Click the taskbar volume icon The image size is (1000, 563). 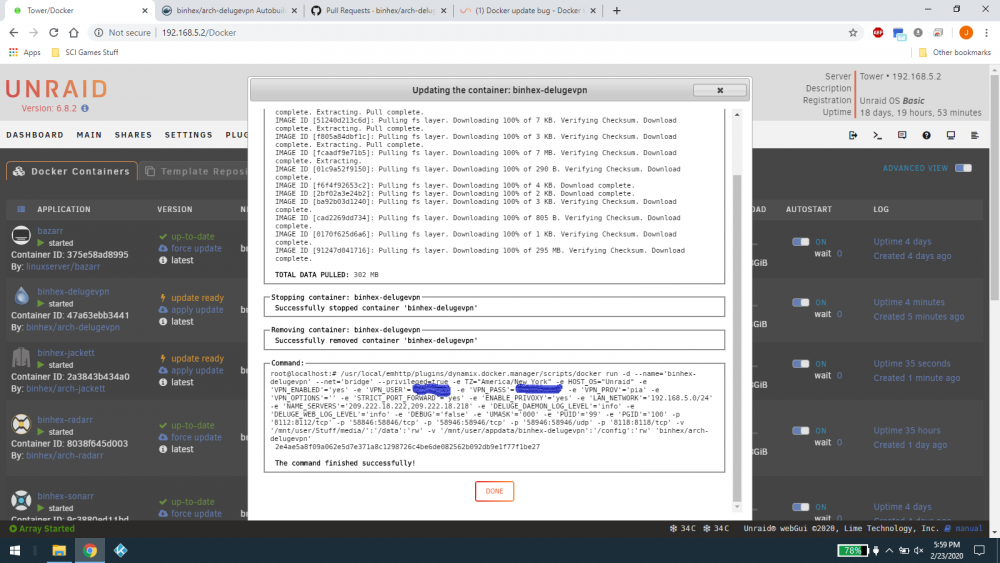coord(918,550)
